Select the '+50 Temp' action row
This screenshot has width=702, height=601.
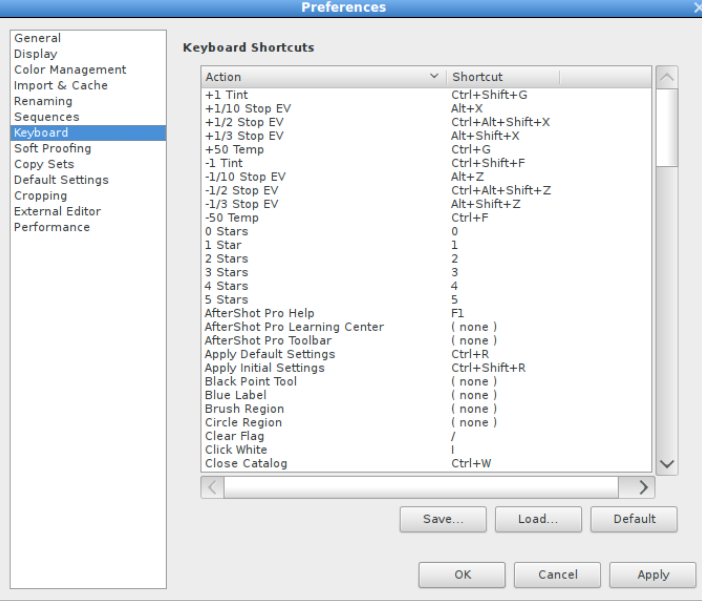coord(427,150)
